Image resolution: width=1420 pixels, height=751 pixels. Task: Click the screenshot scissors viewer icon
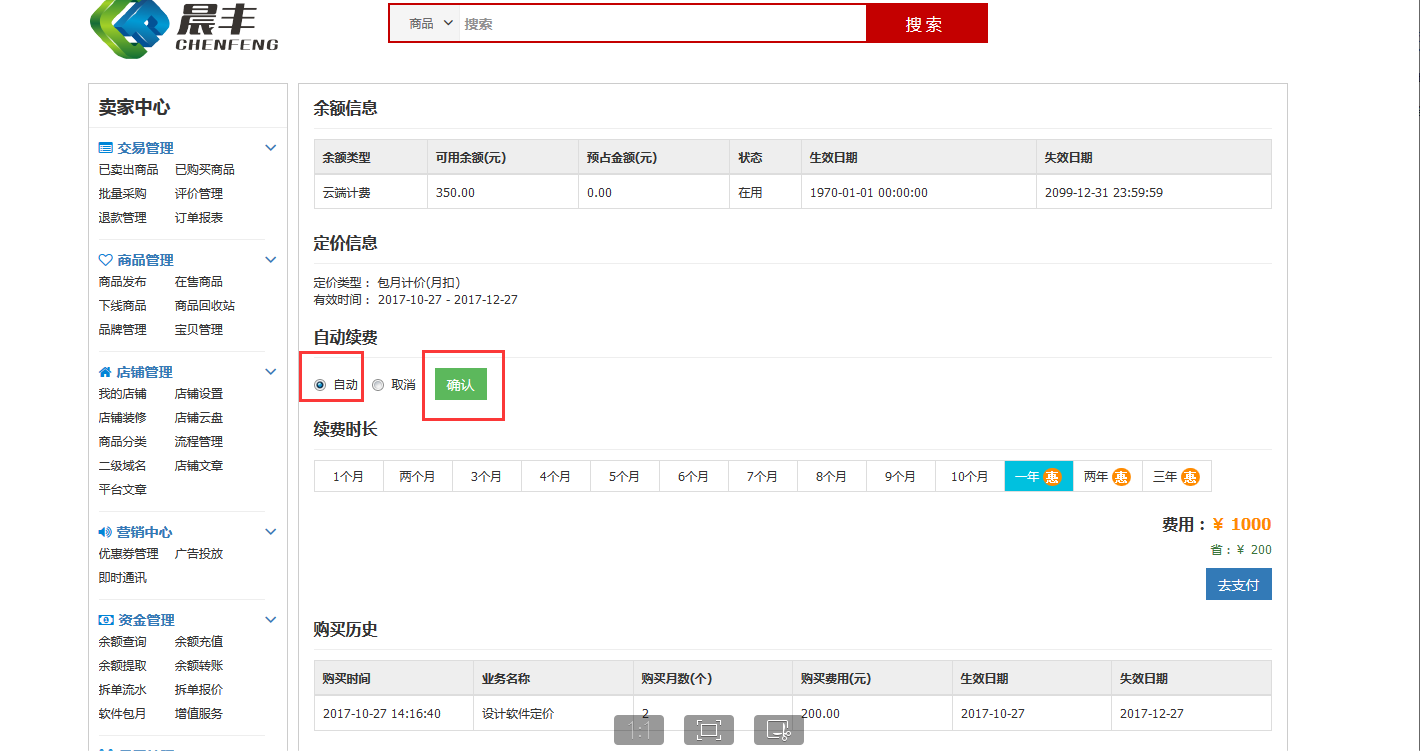pos(779,730)
